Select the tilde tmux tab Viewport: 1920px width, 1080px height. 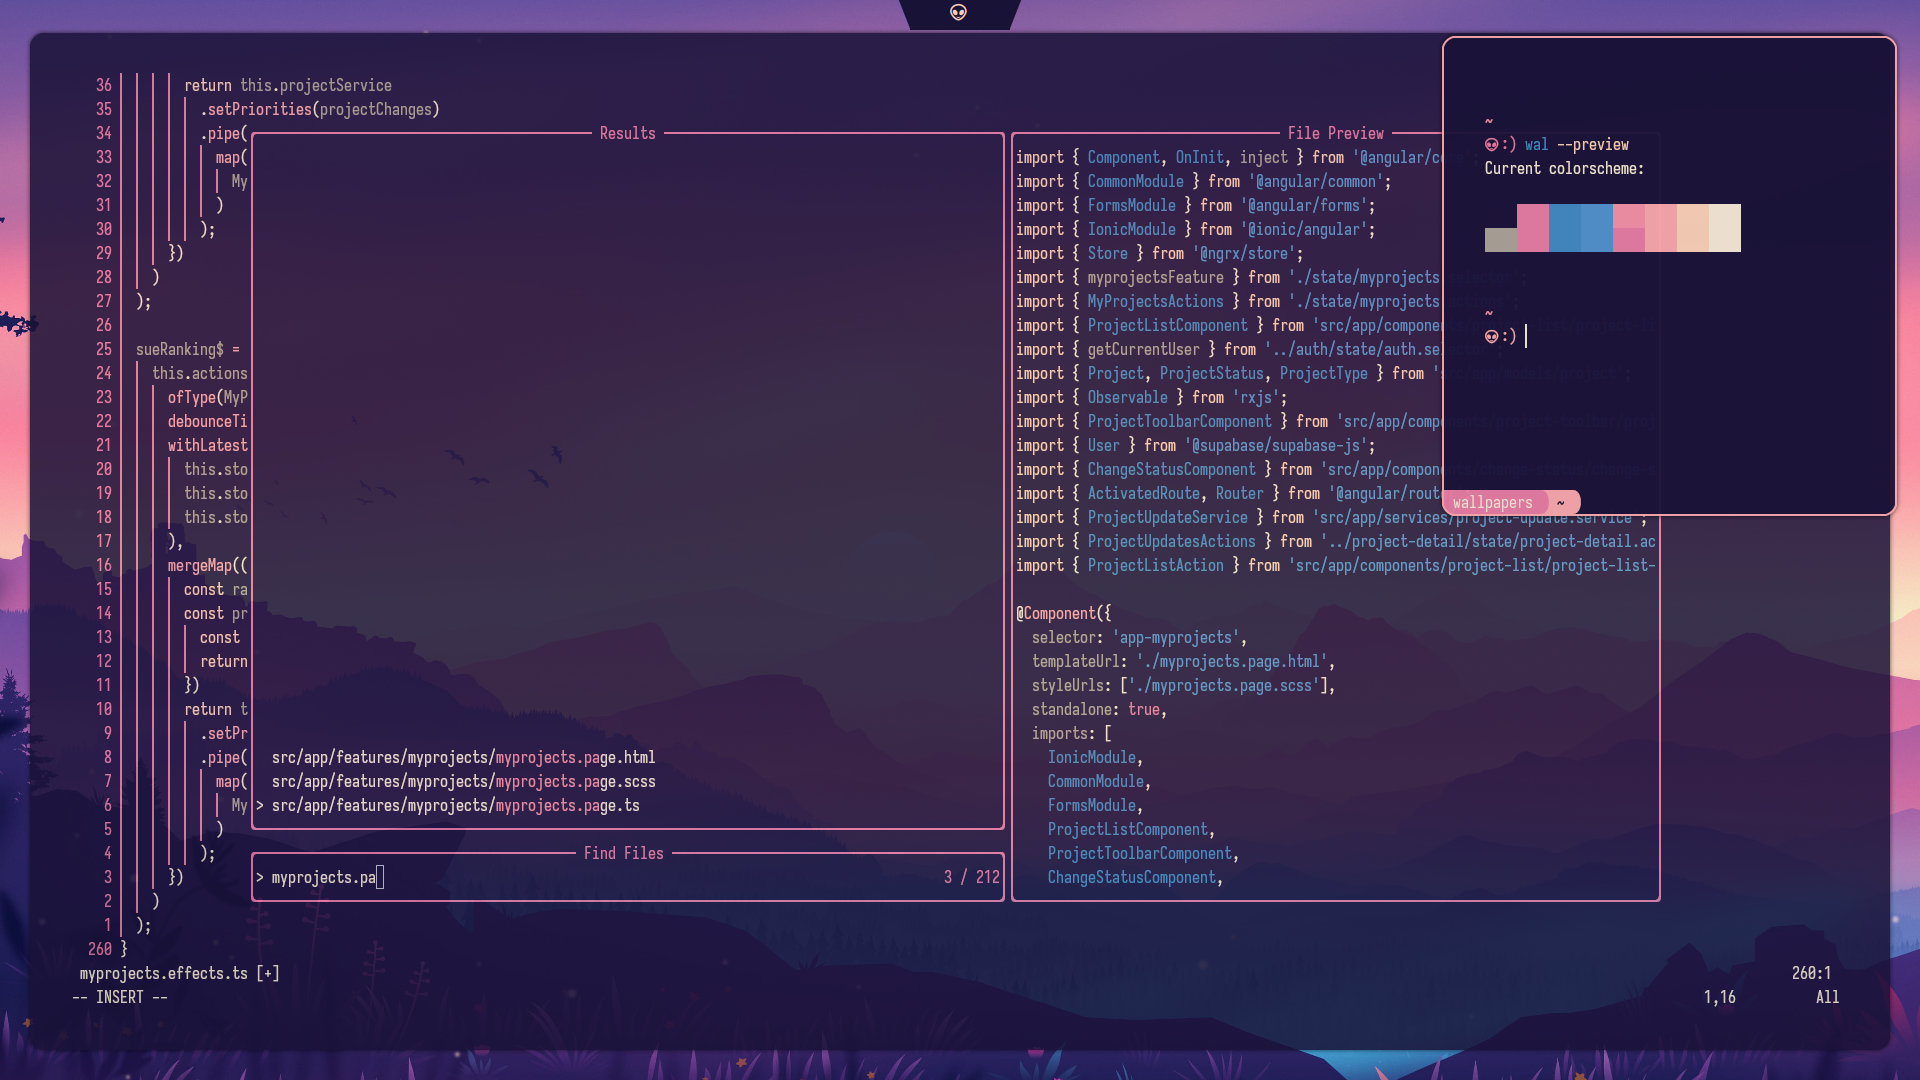[1560, 503]
